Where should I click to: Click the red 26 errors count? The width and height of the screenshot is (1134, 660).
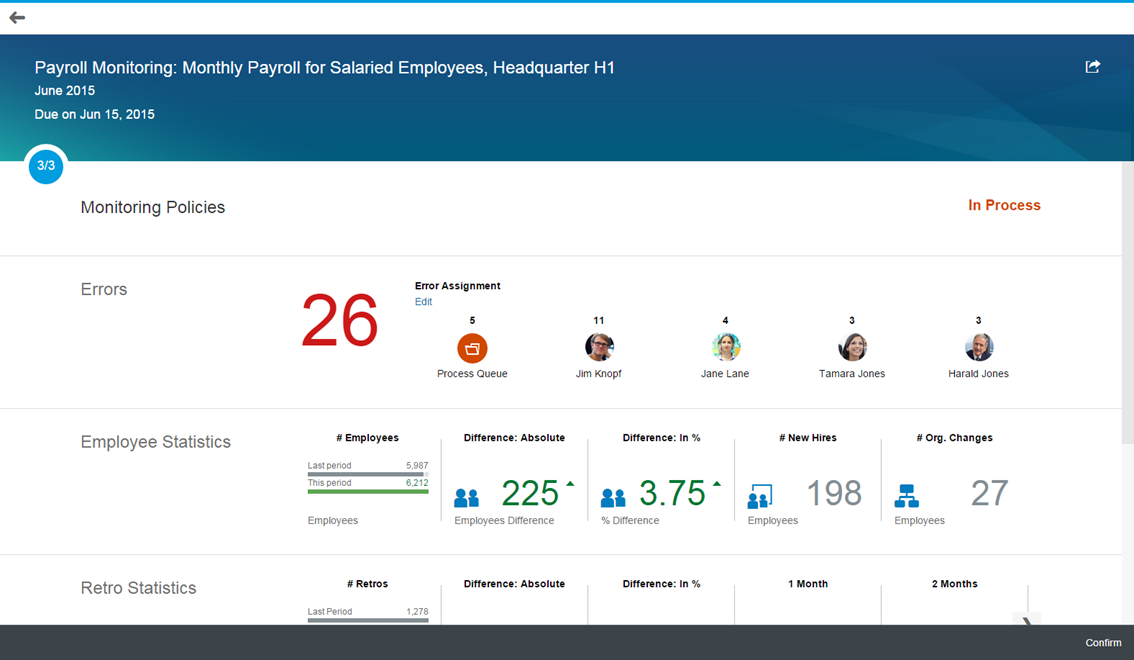click(340, 322)
